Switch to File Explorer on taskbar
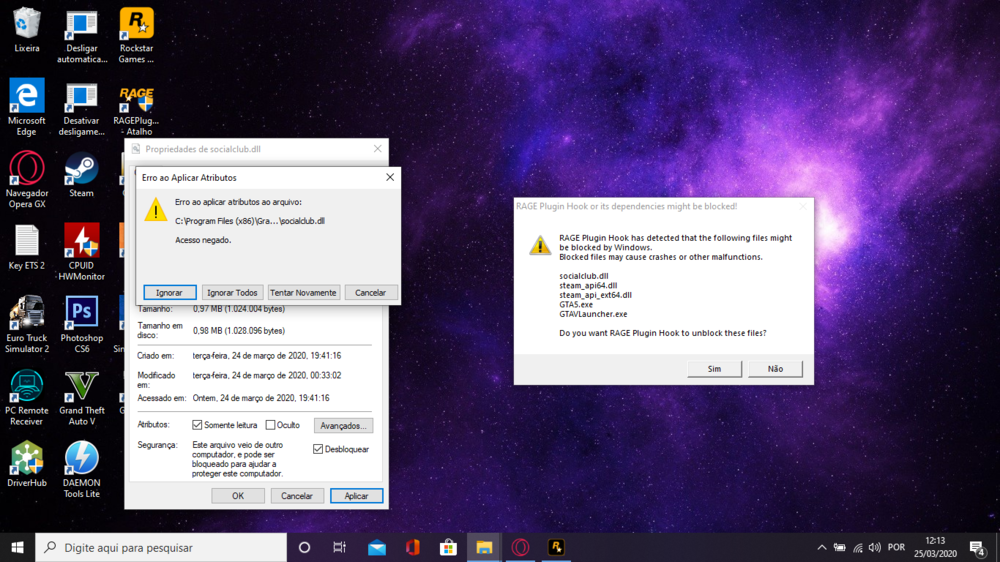Viewport: 1000px width, 562px height. point(484,547)
